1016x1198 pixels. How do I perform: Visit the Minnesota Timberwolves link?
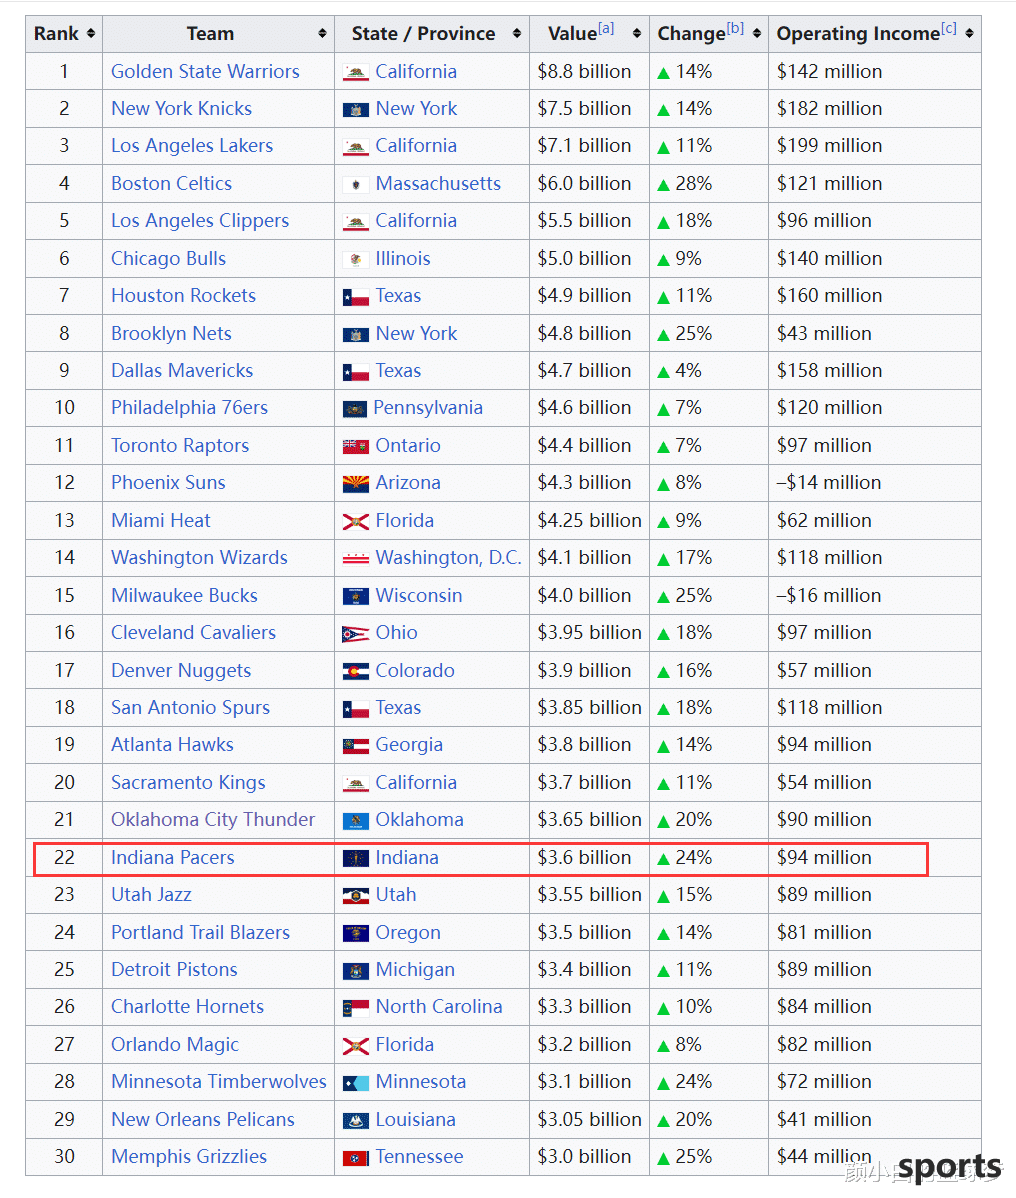pos(219,1083)
